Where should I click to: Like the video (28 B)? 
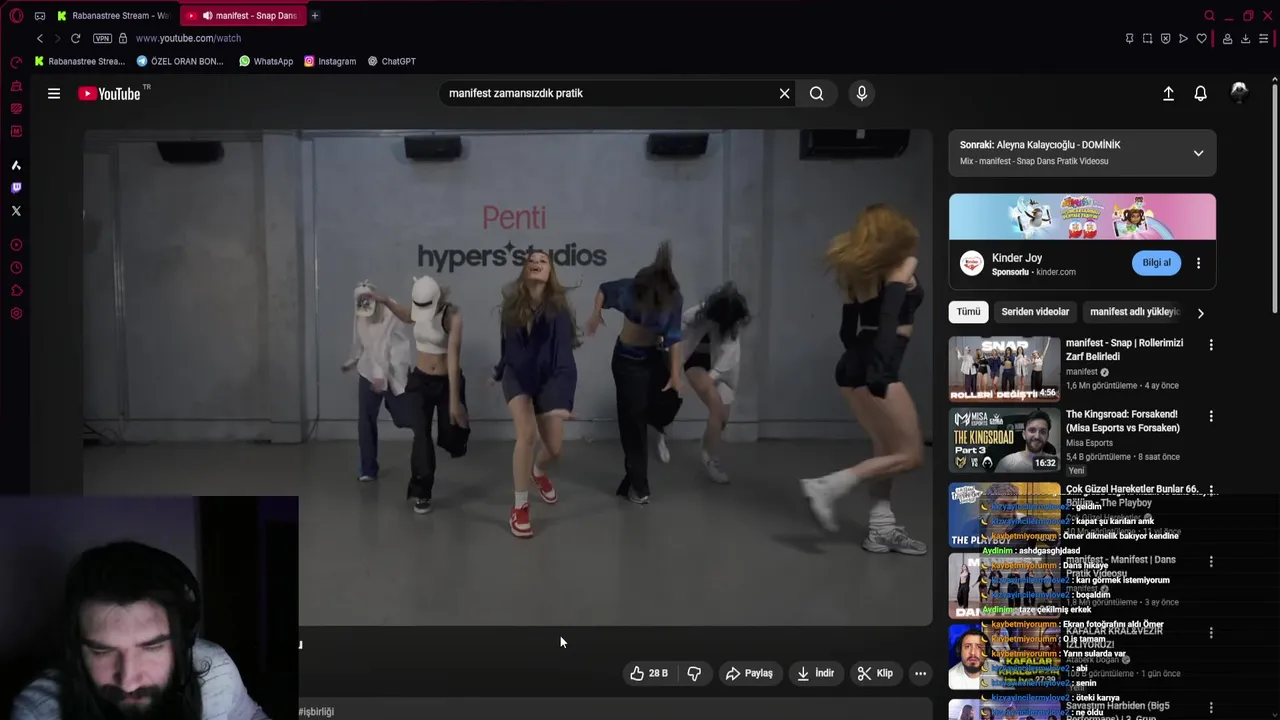click(x=648, y=673)
